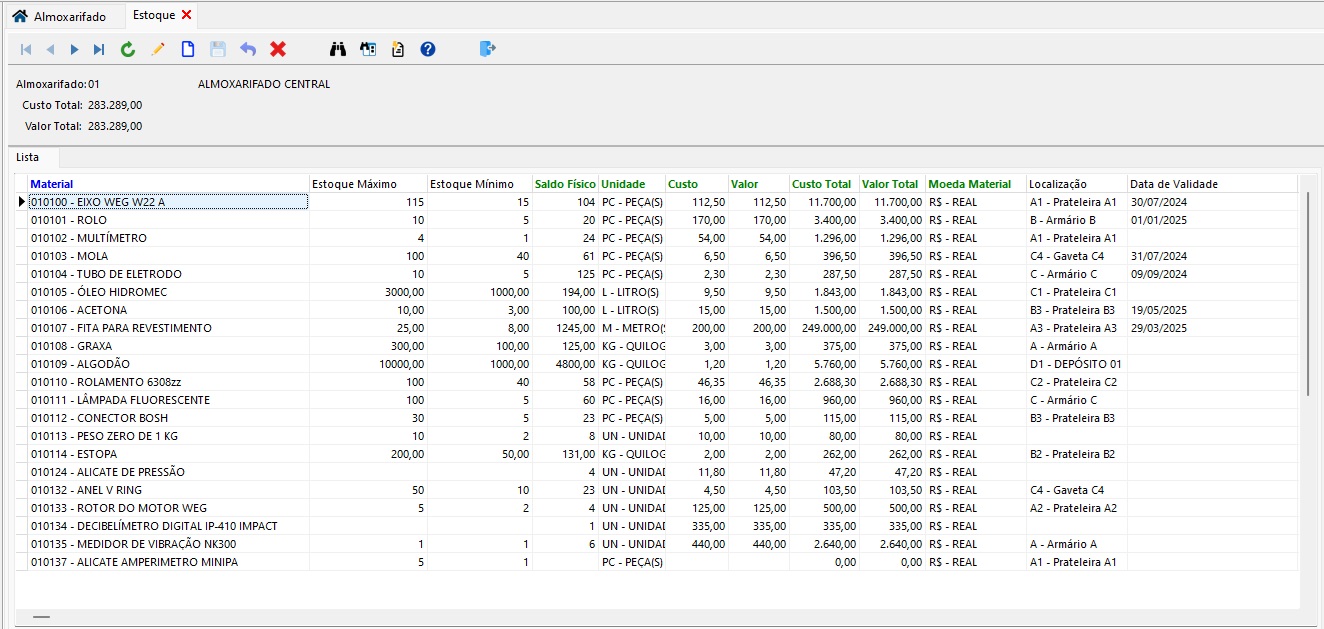Screen dimensions: 1324x629
Task: Click the pencil edit icon
Action: (x=158, y=49)
